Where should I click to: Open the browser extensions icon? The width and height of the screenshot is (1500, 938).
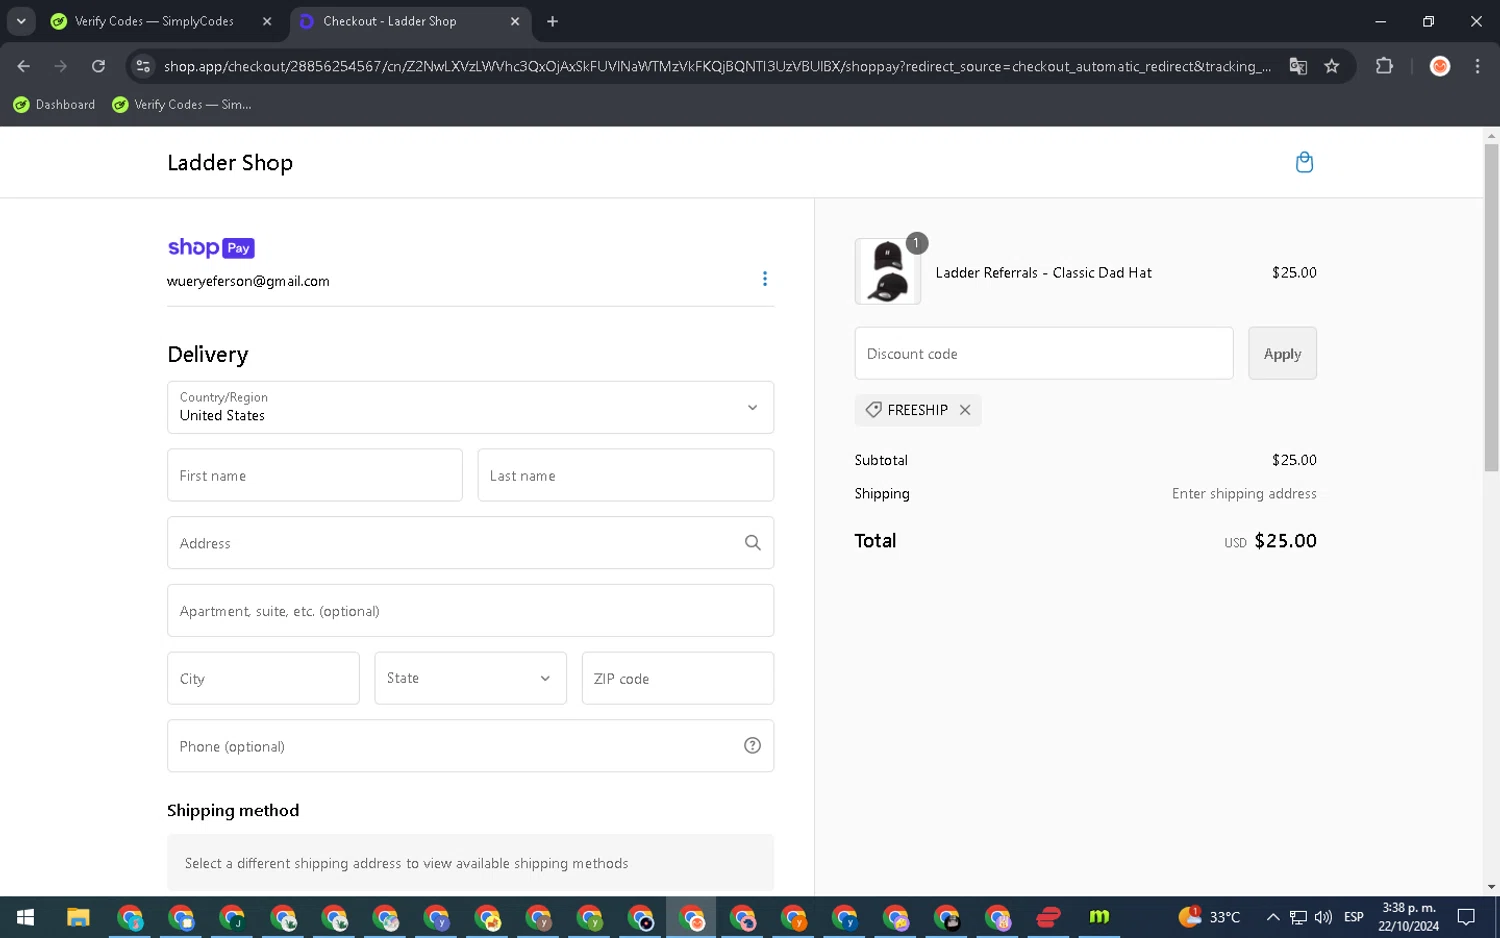(1384, 66)
